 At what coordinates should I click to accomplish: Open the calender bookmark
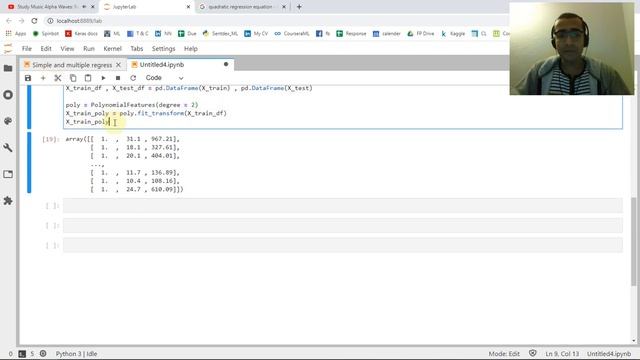pos(387,33)
